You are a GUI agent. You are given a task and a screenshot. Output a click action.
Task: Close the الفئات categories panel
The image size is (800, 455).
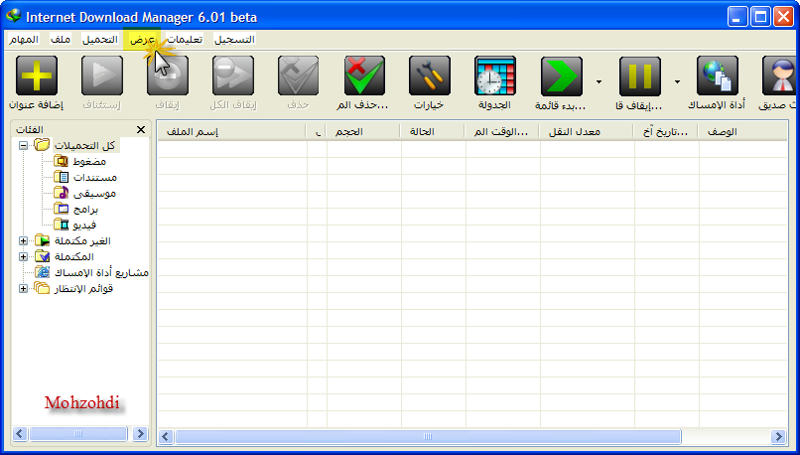point(141,130)
